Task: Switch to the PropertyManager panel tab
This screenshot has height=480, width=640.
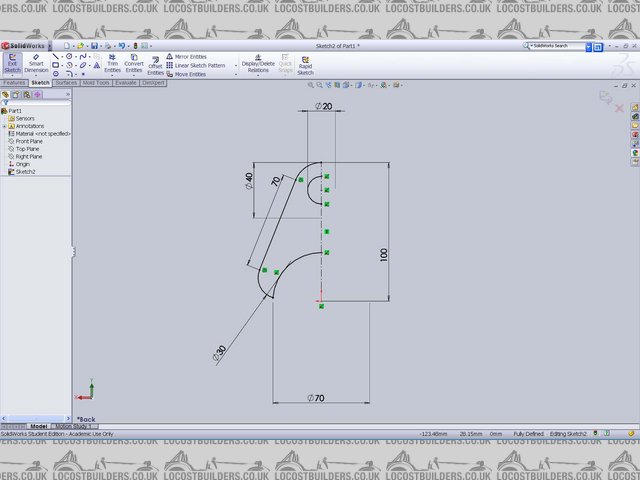Action: pos(16,94)
